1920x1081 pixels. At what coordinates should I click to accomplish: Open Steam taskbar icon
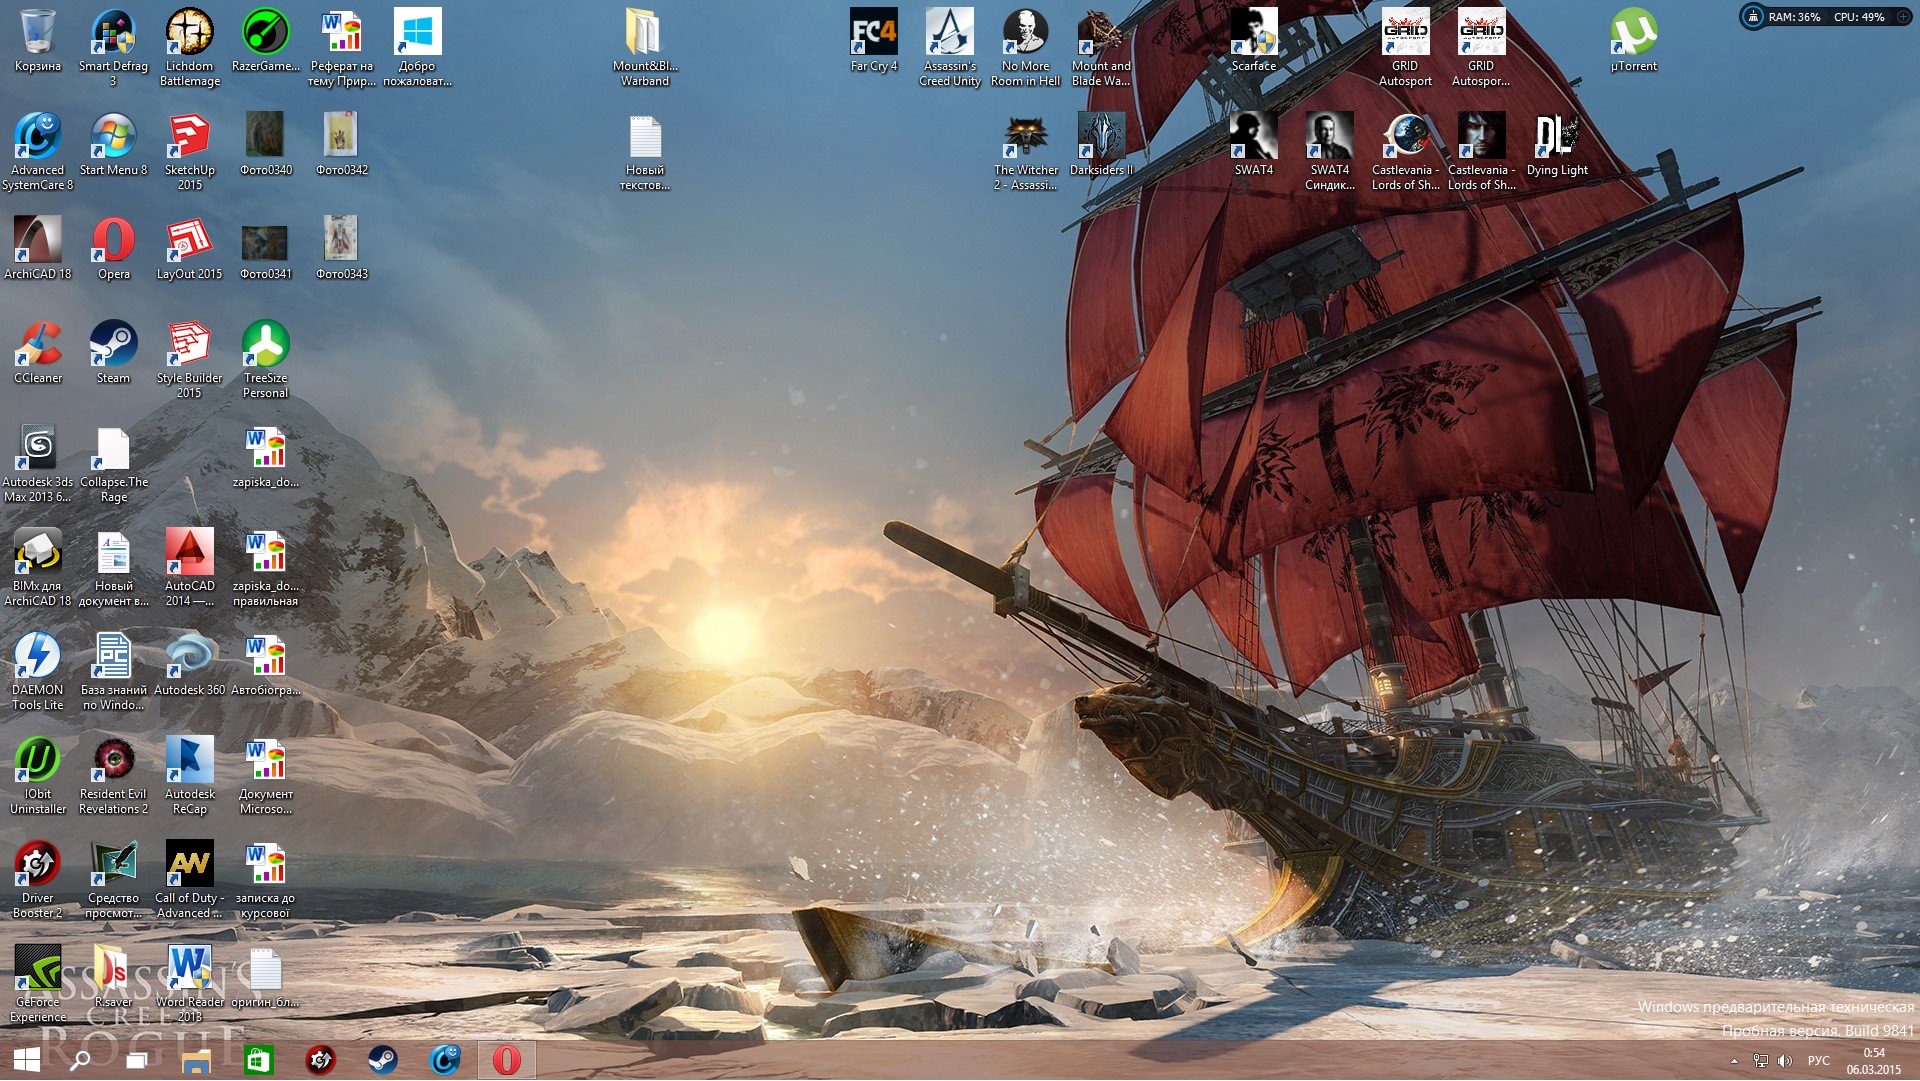click(382, 1060)
